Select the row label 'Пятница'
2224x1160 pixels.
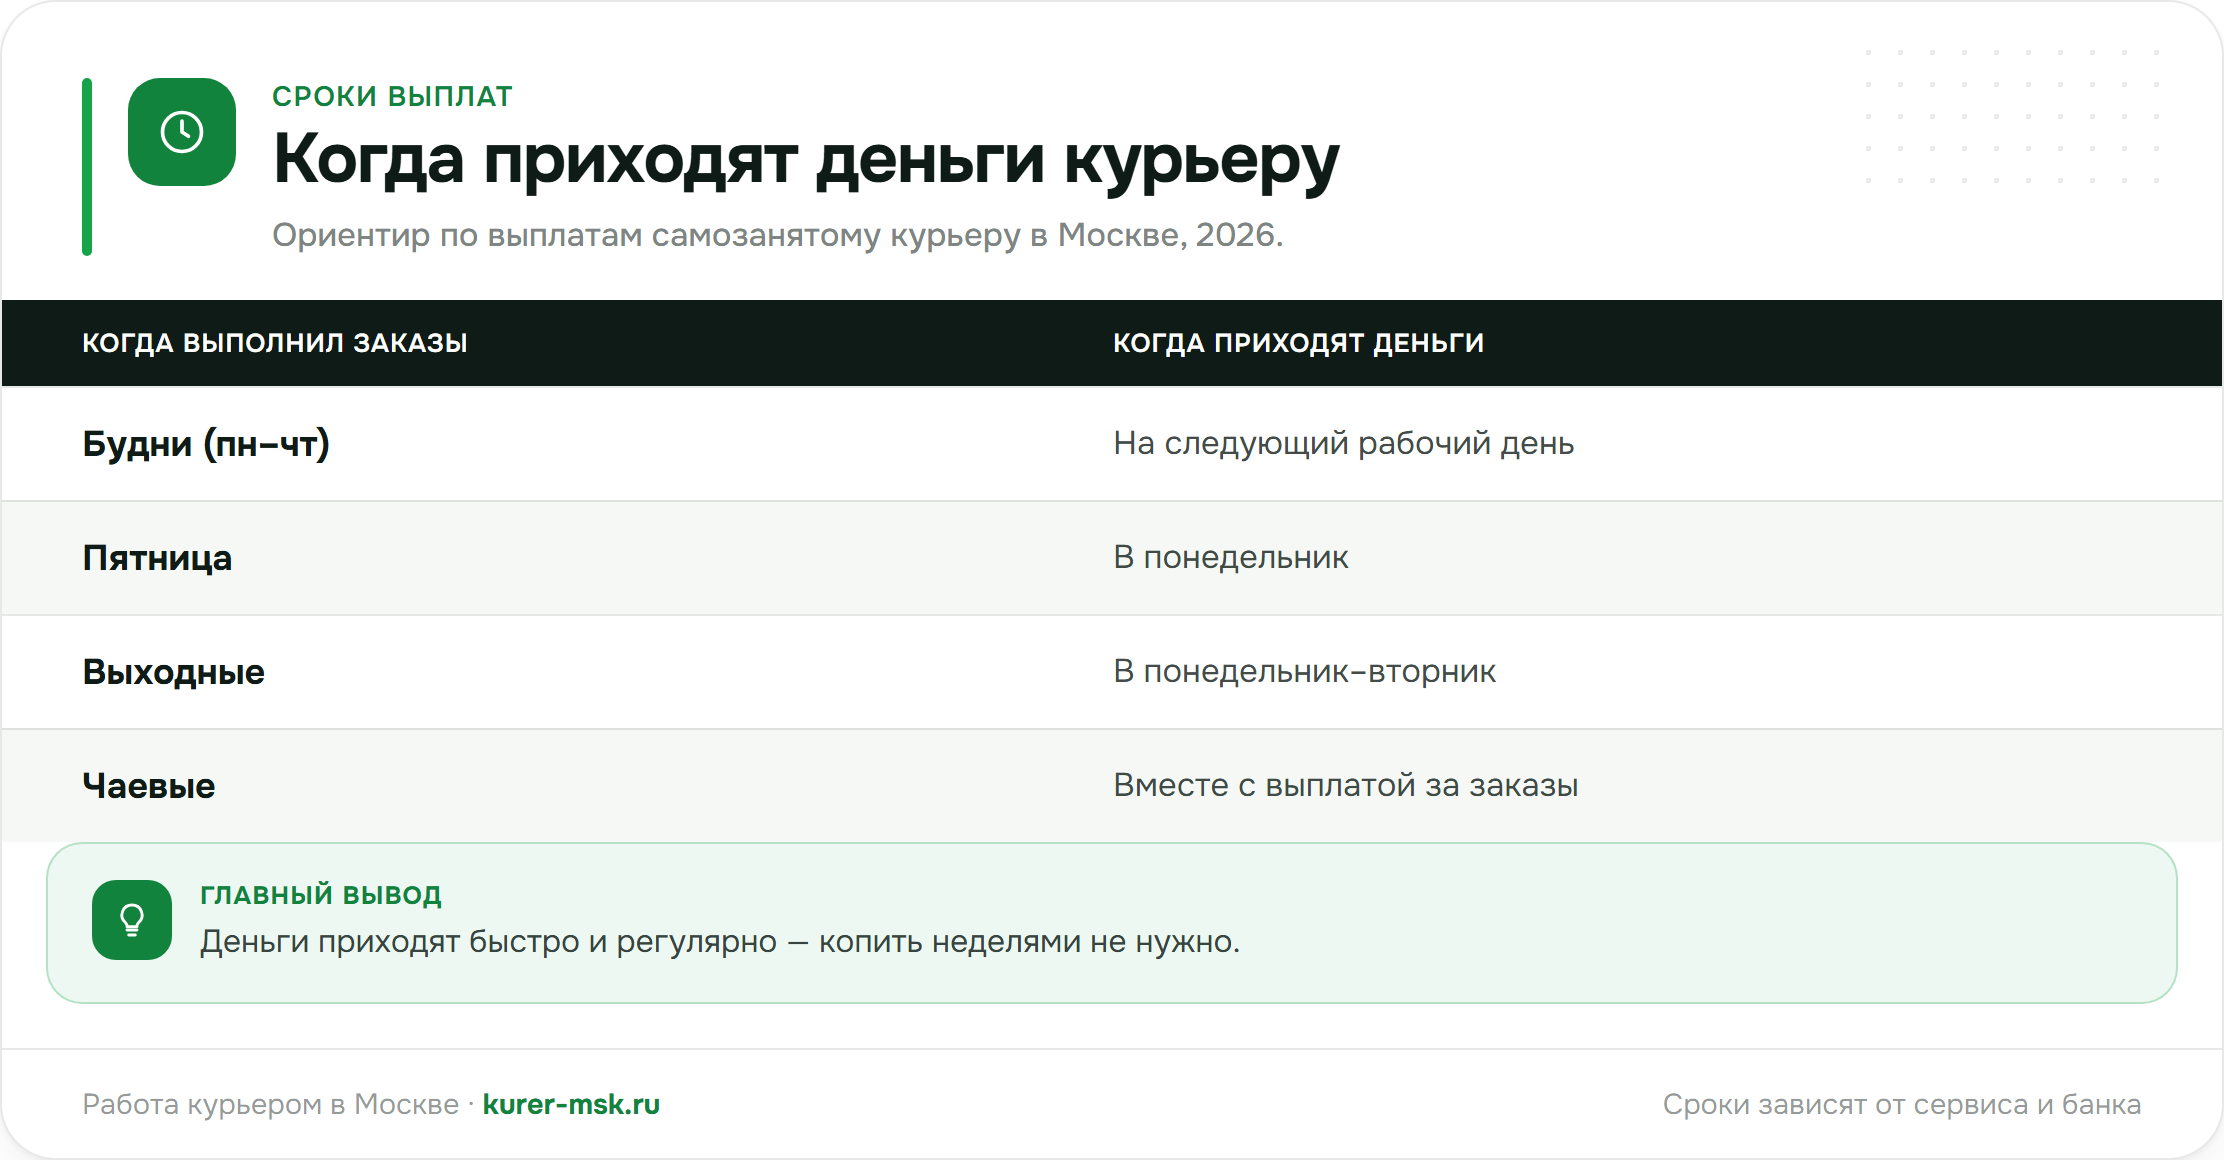click(157, 558)
